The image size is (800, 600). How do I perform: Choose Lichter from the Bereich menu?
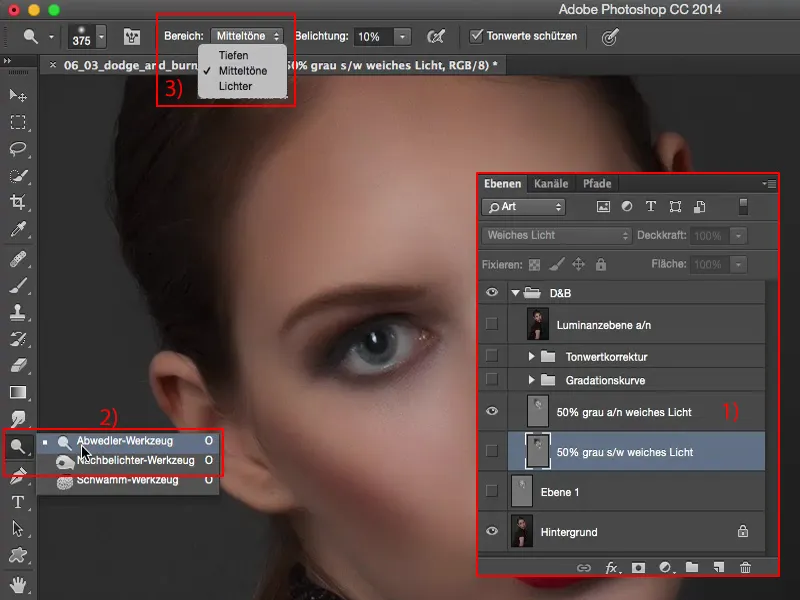pos(235,87)
